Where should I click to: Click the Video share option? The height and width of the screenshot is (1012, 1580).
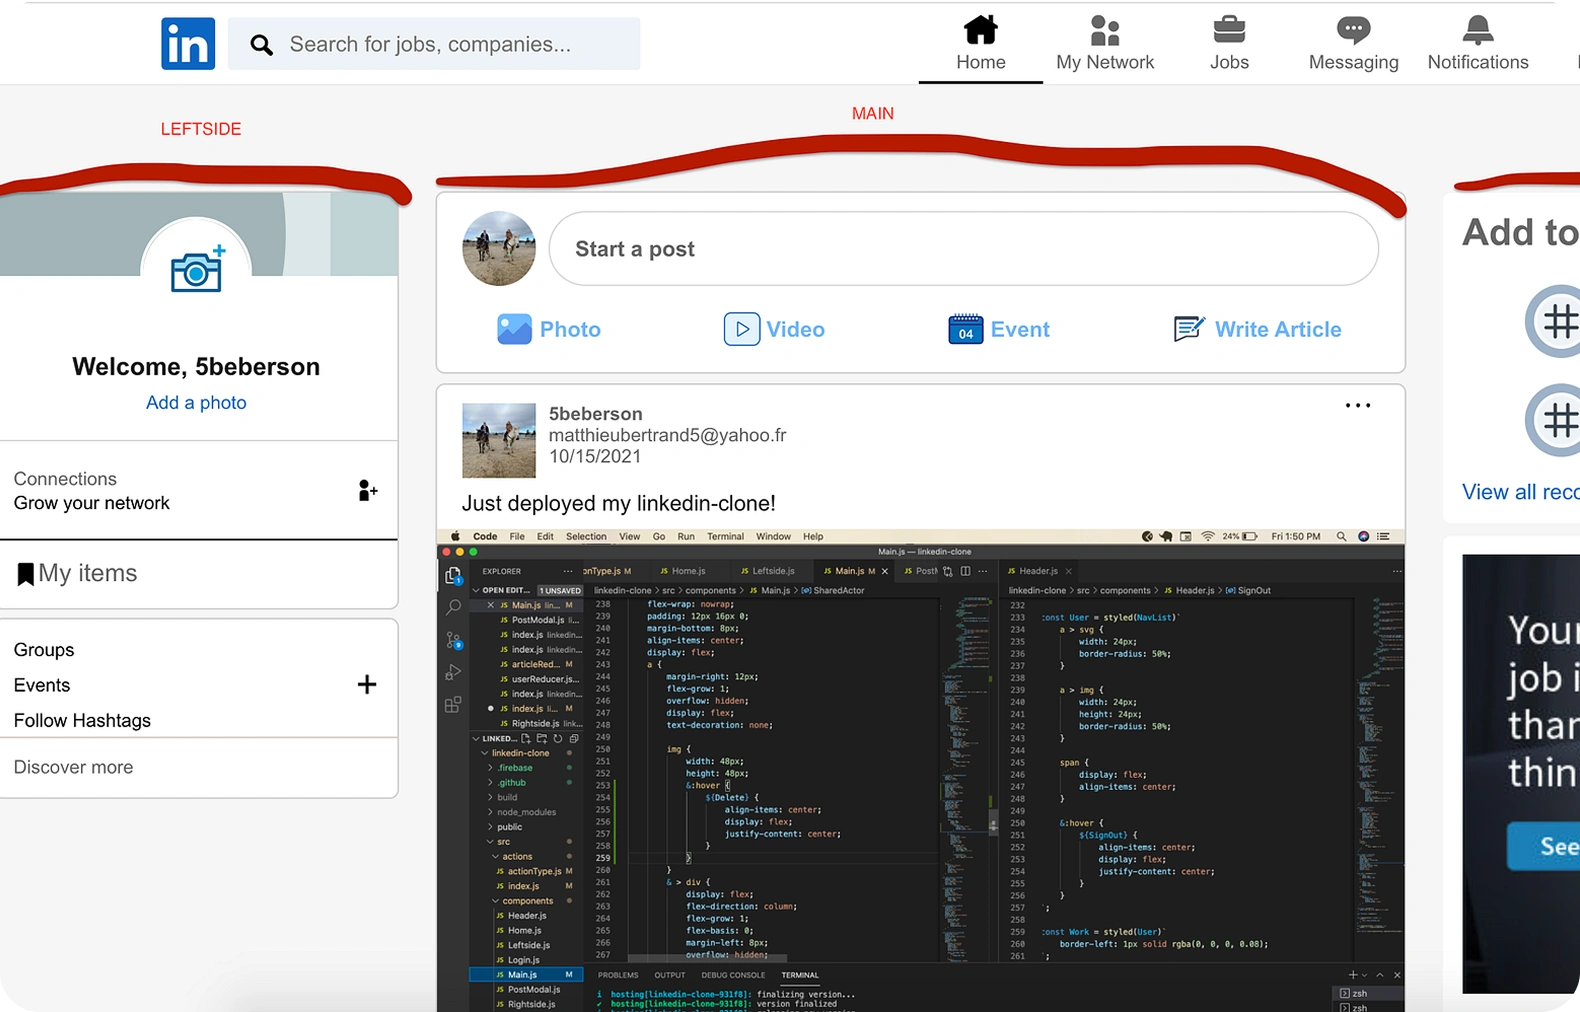[x=774, y=329]
